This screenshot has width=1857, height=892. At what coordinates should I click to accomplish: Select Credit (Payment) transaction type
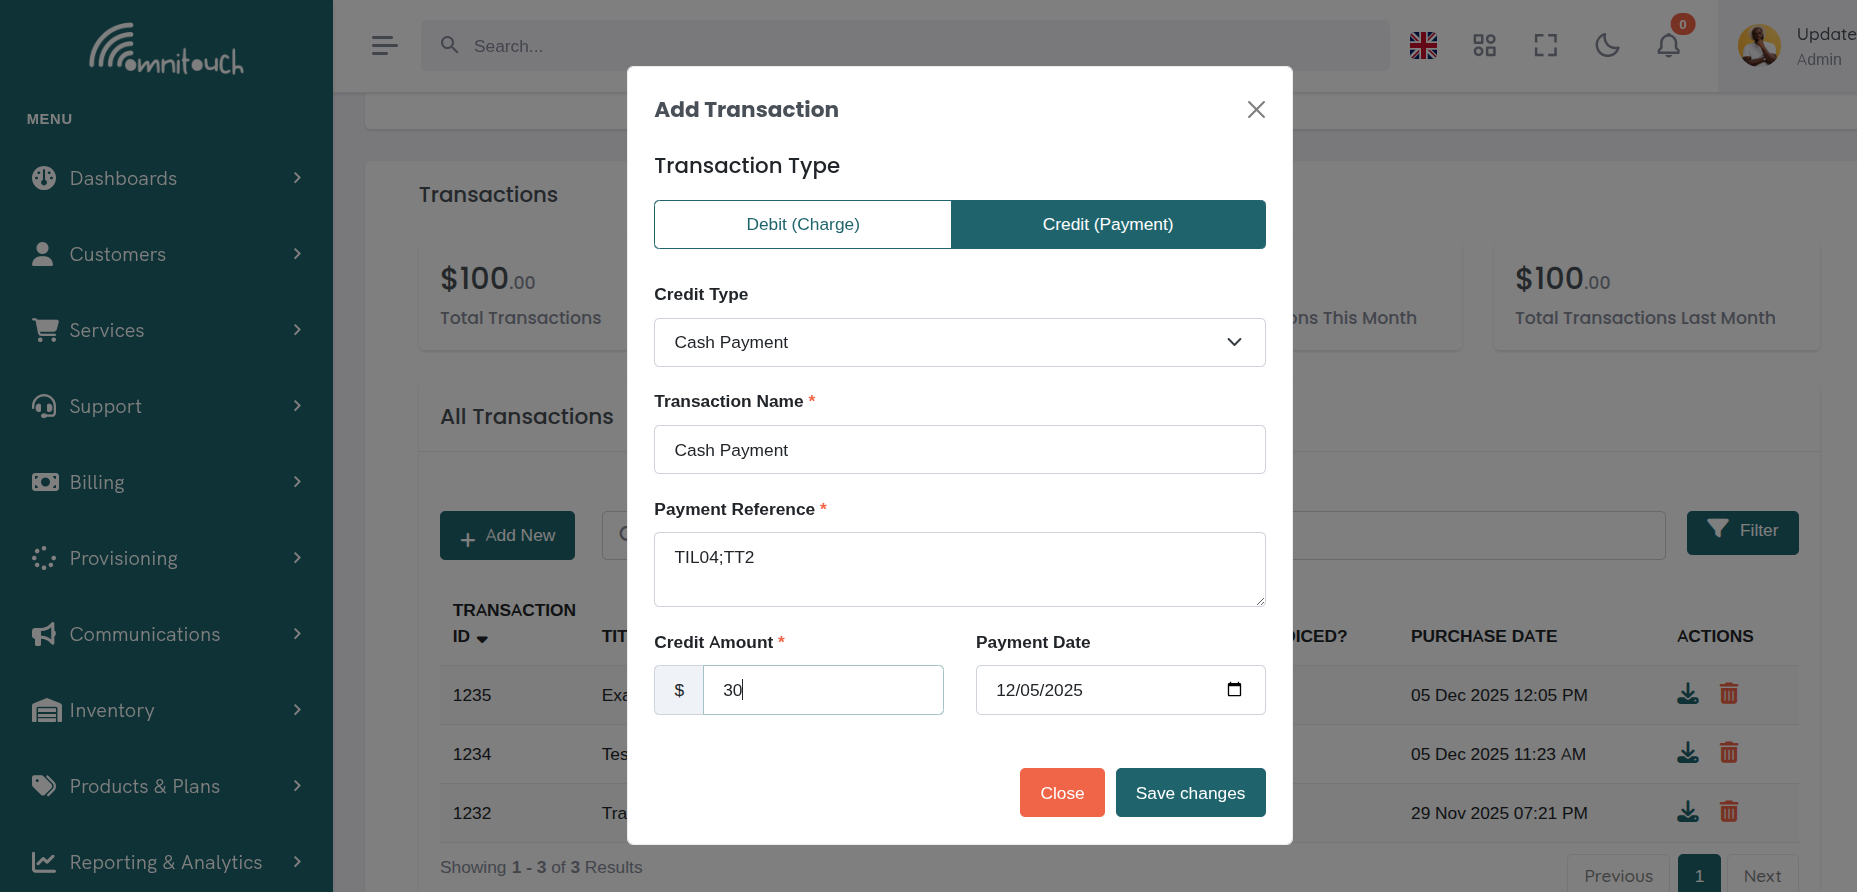coord(1108,224)
